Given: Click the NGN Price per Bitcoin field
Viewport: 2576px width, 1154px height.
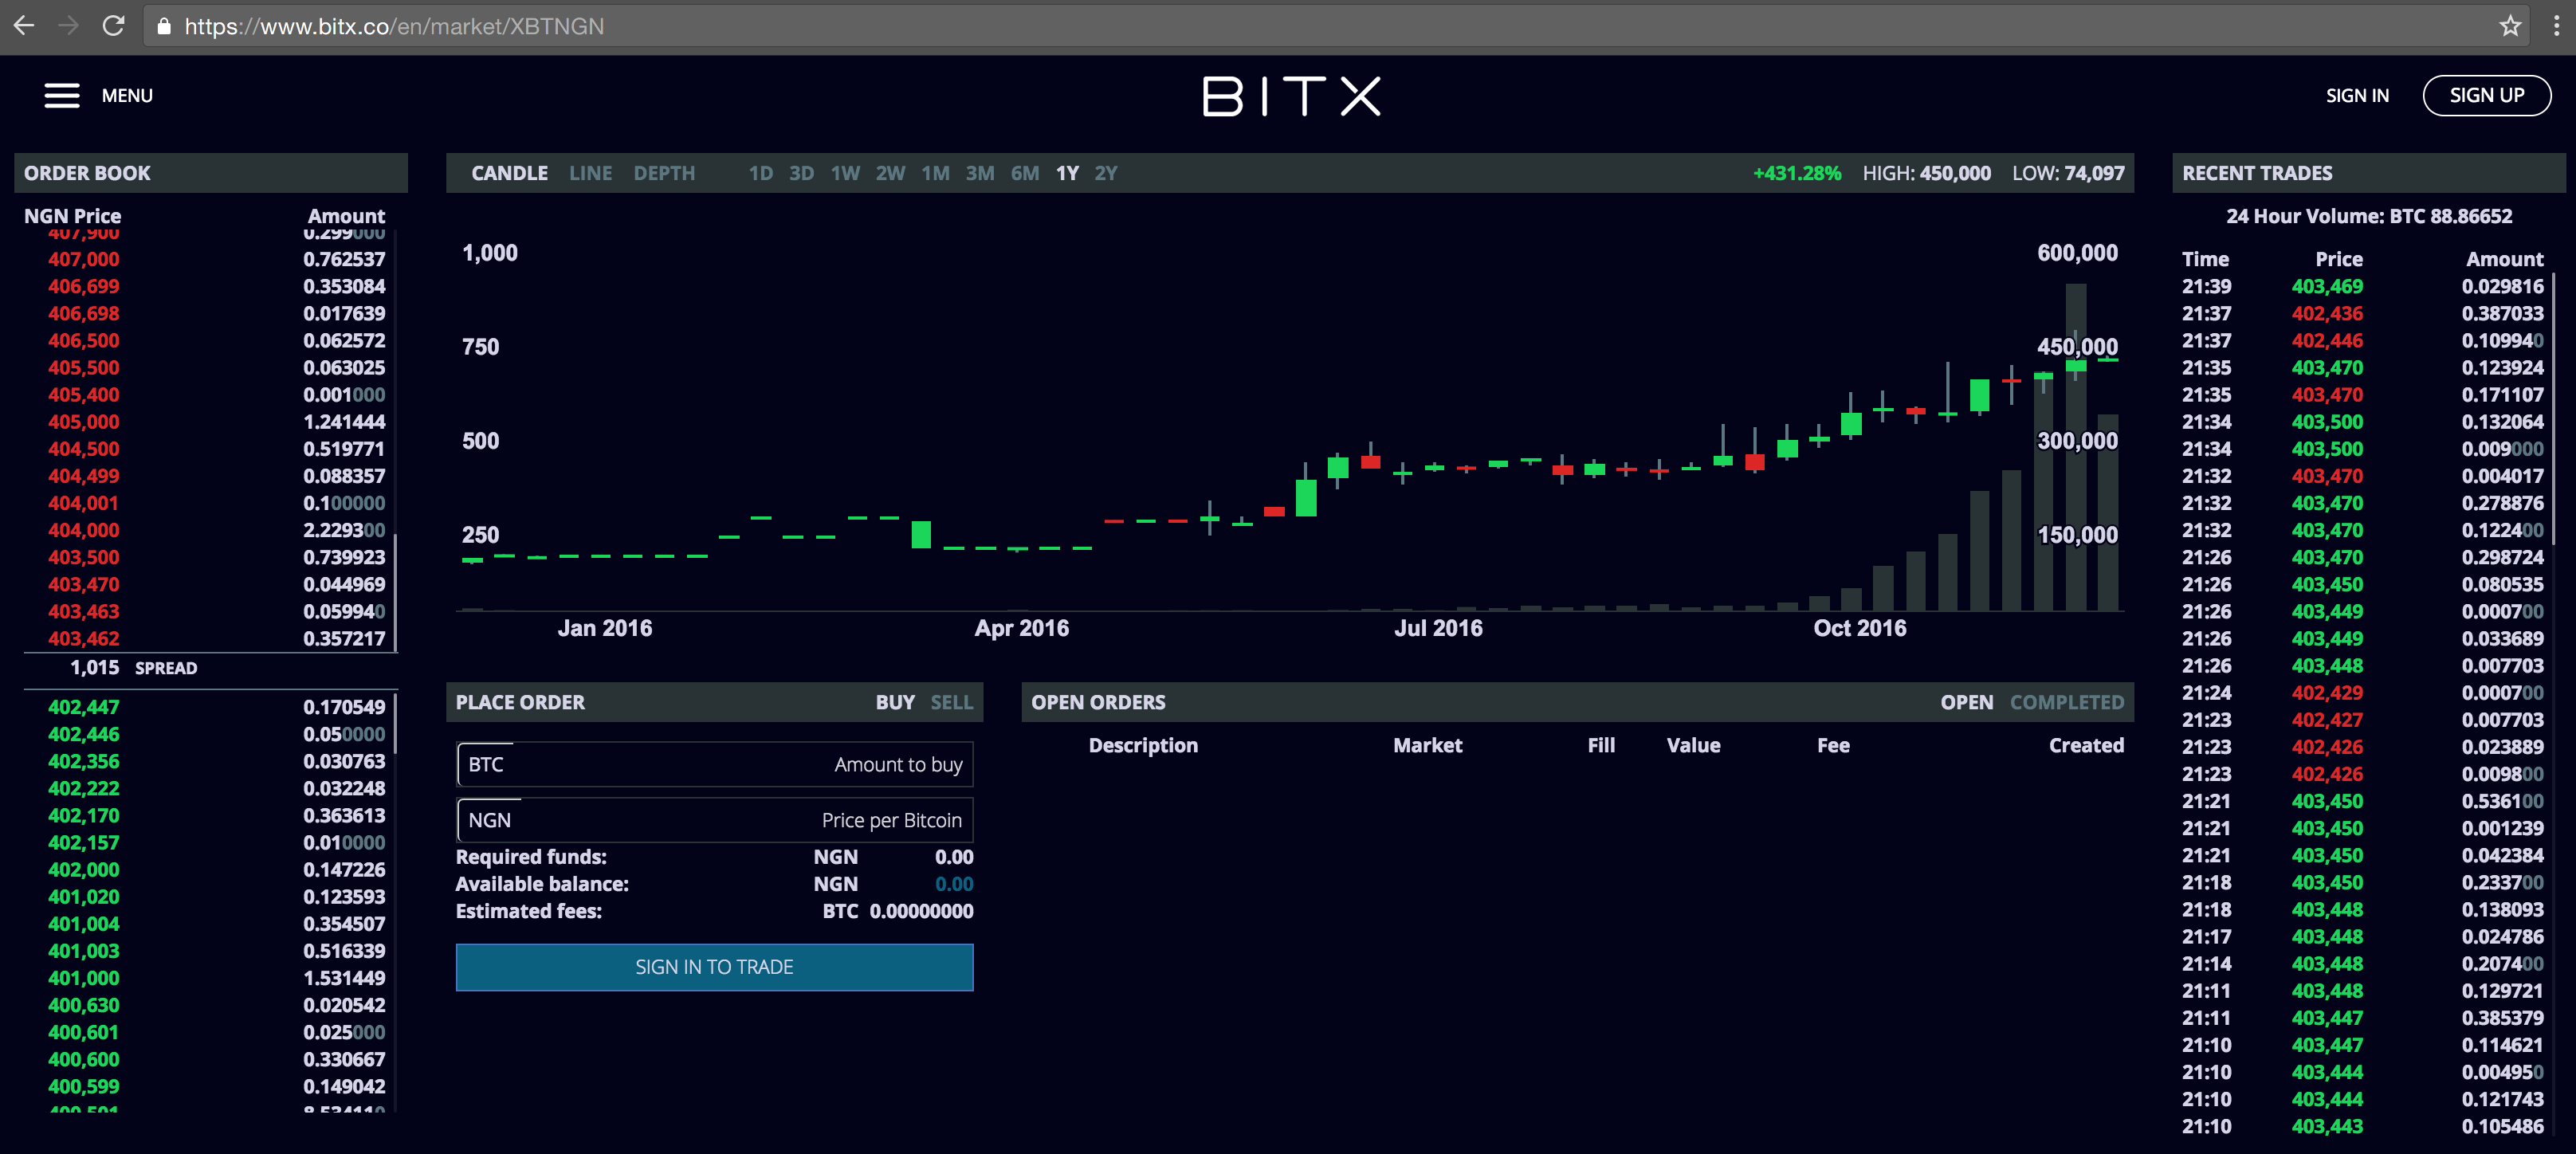Looking at the screenshot, I should pos(714,820).
